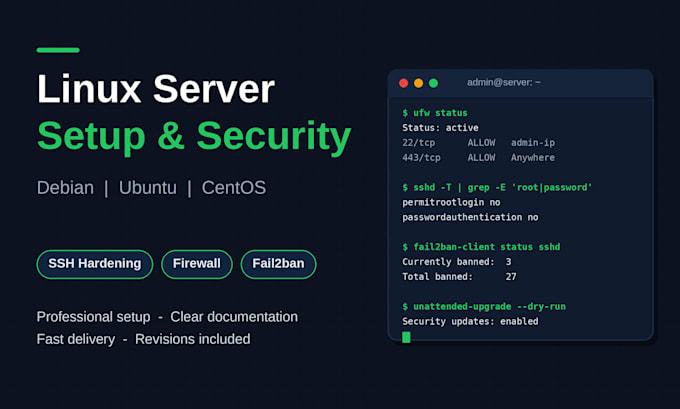
Task: Select the SSH Hardening pill
Action: click(95, 264)
